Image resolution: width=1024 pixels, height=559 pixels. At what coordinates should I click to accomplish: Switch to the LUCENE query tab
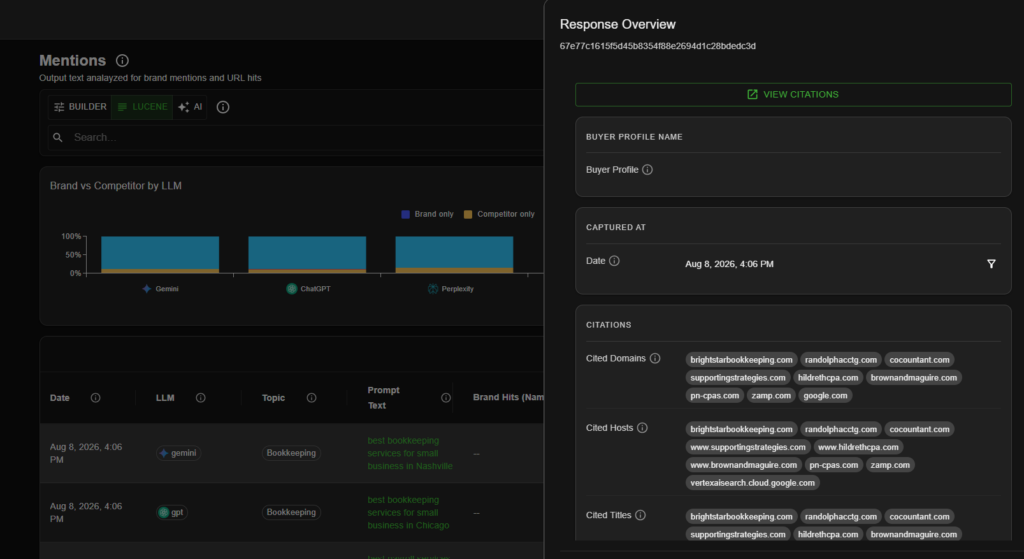pyautogui.click(x=142, y=107)
